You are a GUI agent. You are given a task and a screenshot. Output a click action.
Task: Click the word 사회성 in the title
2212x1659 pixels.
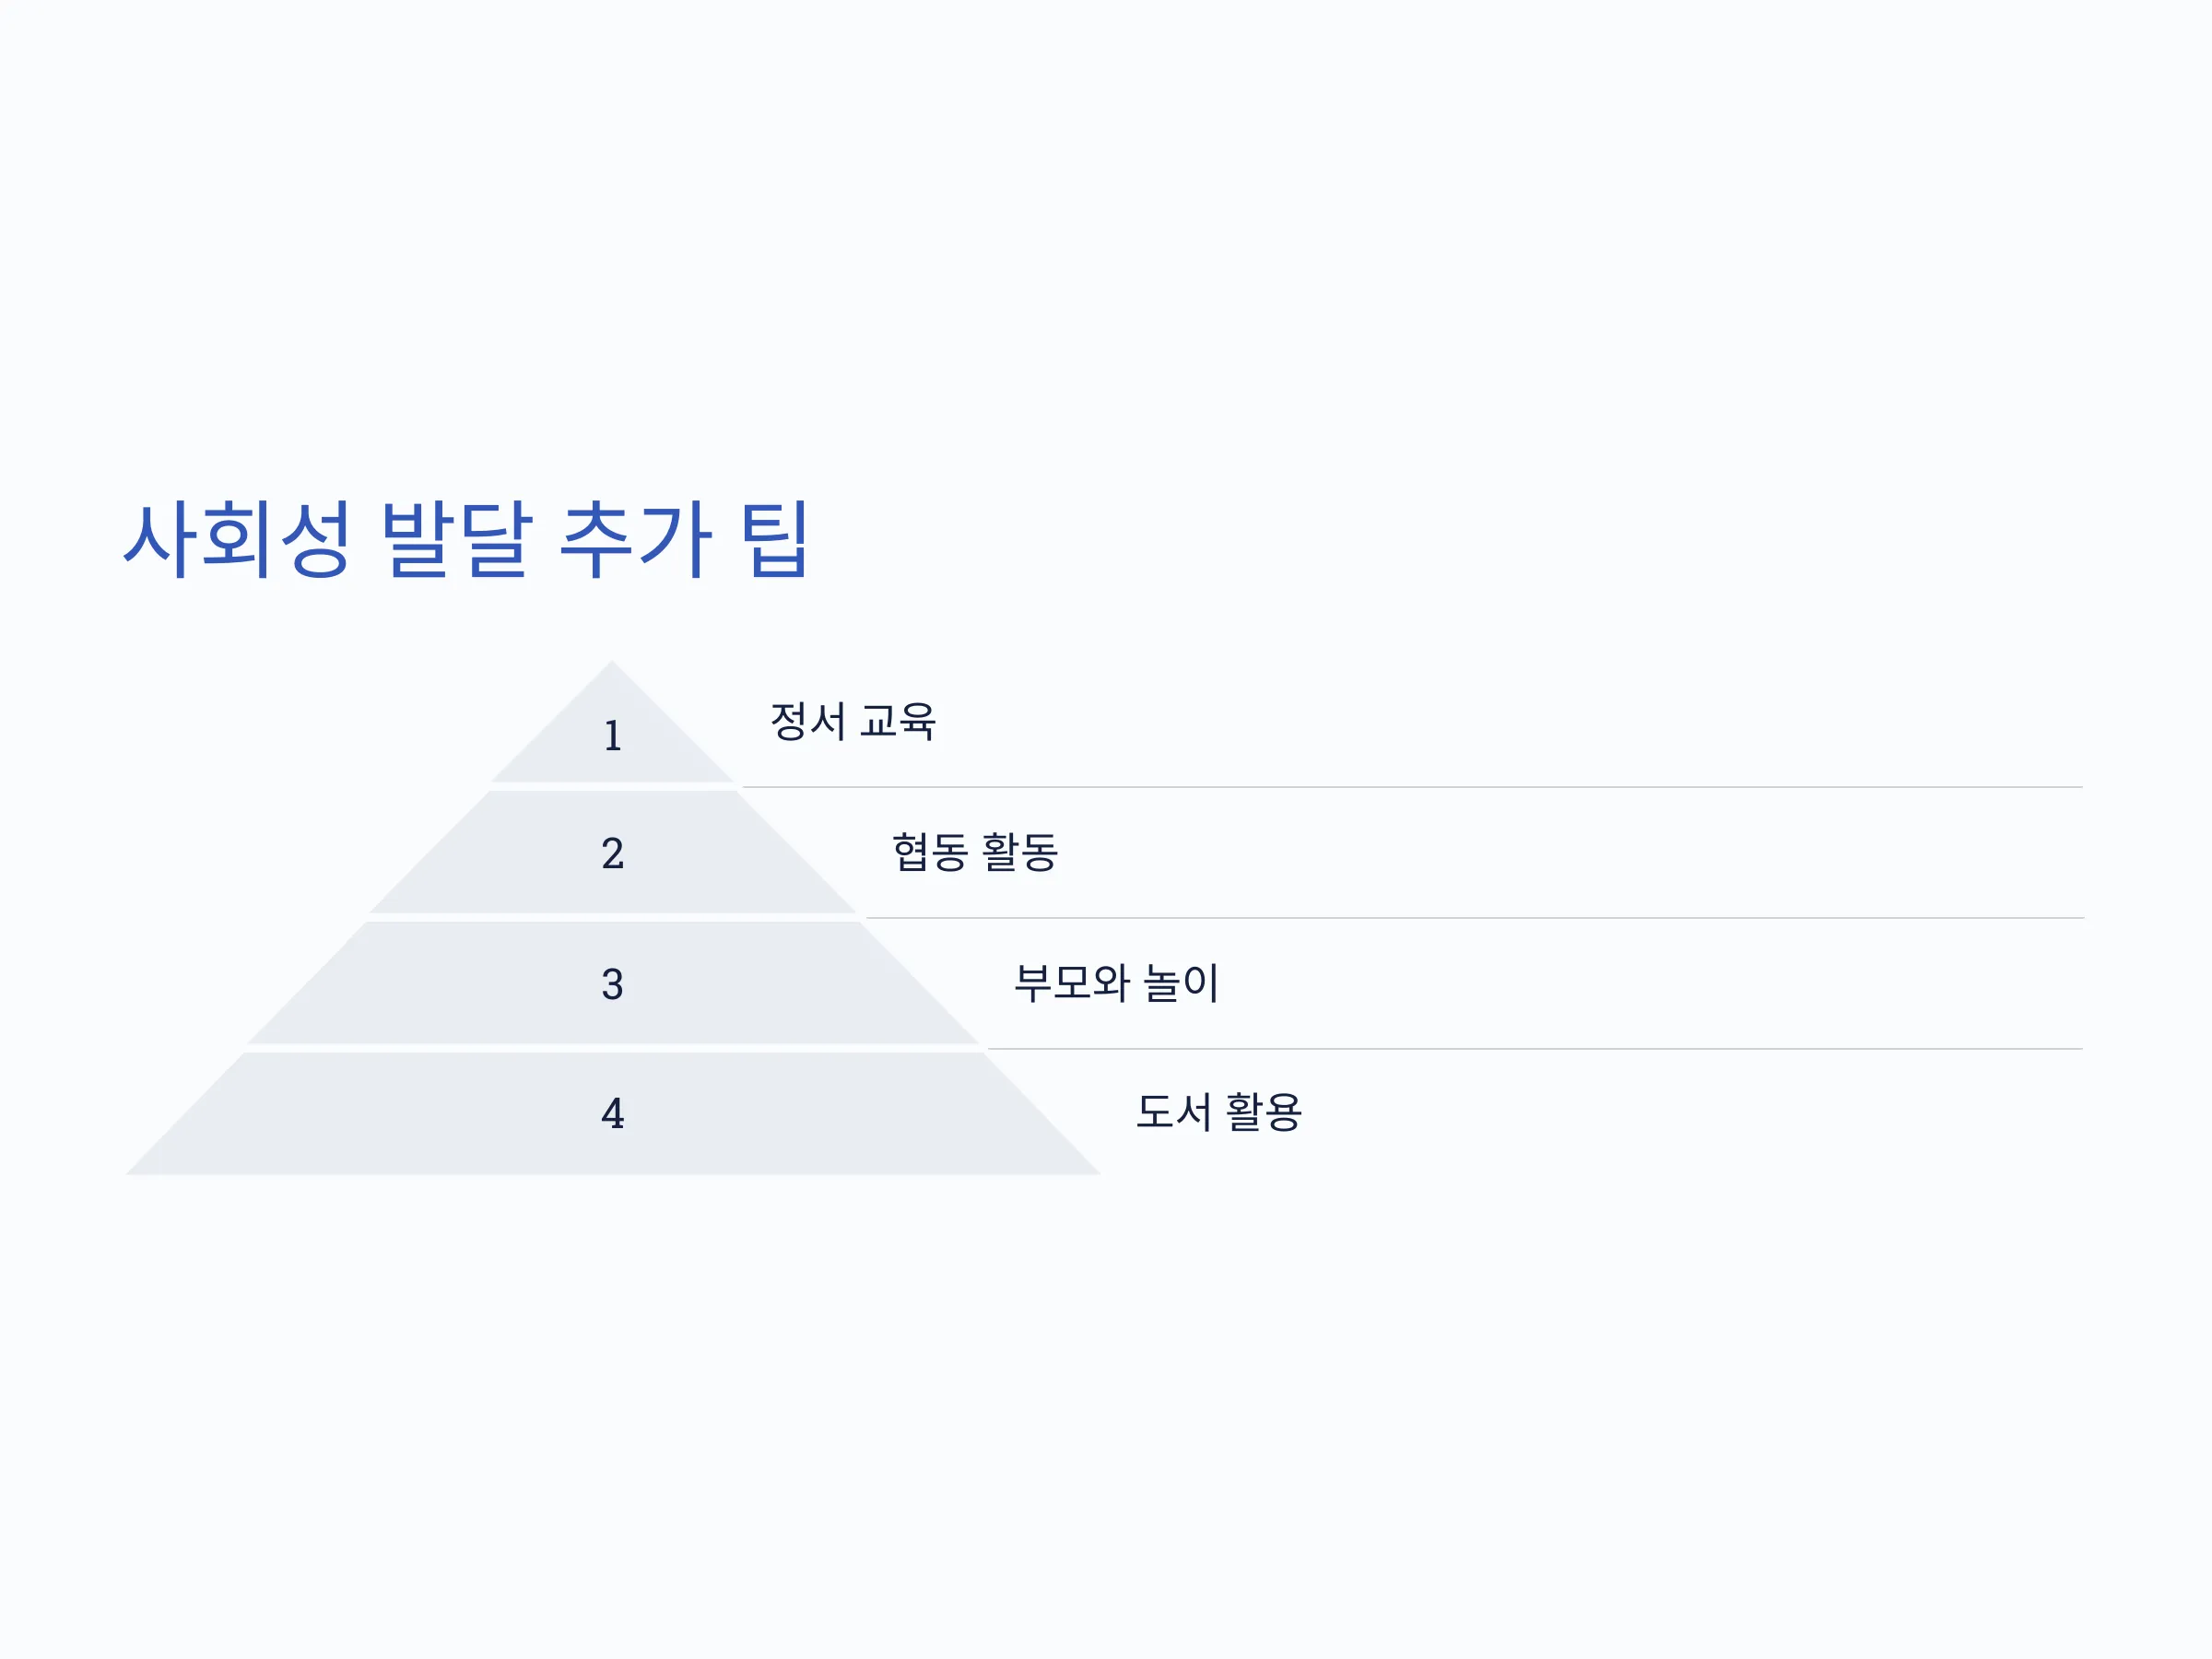237,539
